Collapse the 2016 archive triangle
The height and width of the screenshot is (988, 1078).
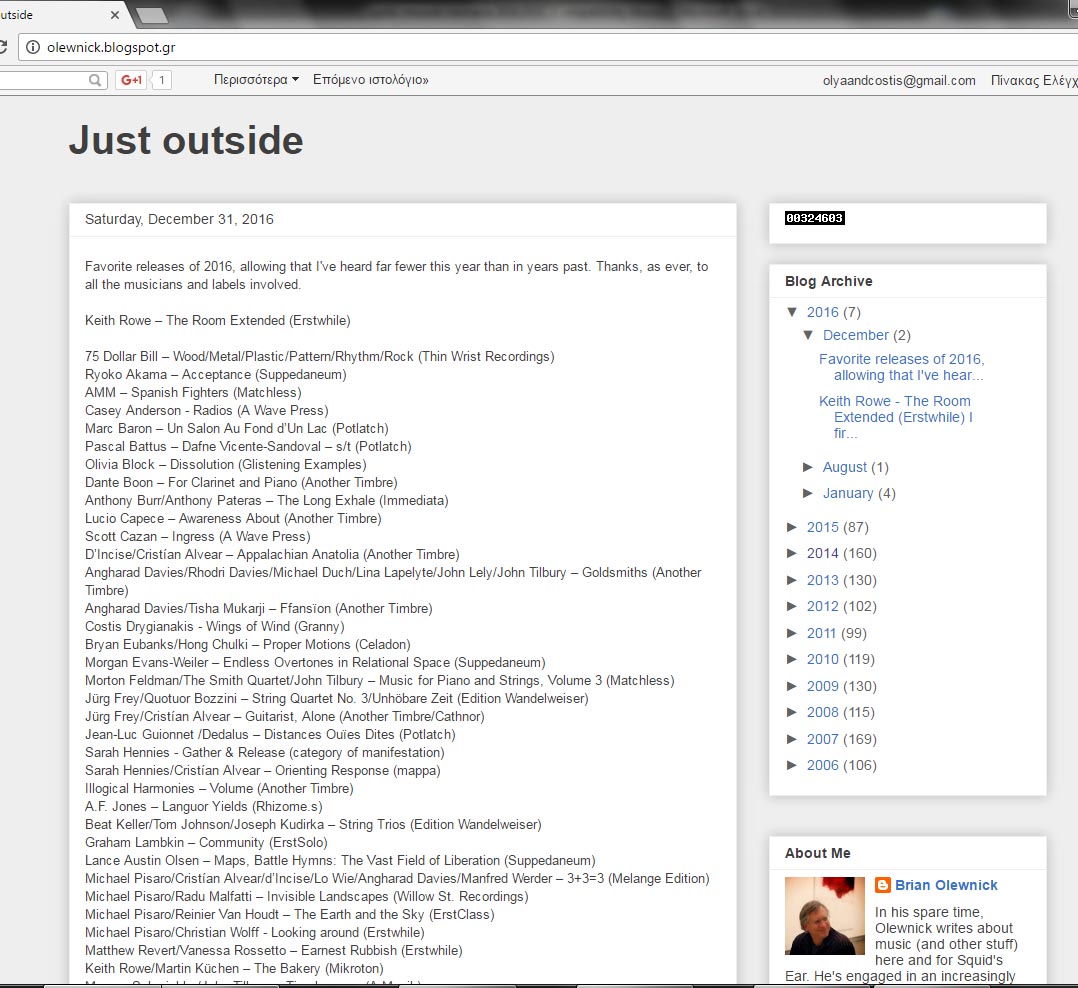click(793, 312)
